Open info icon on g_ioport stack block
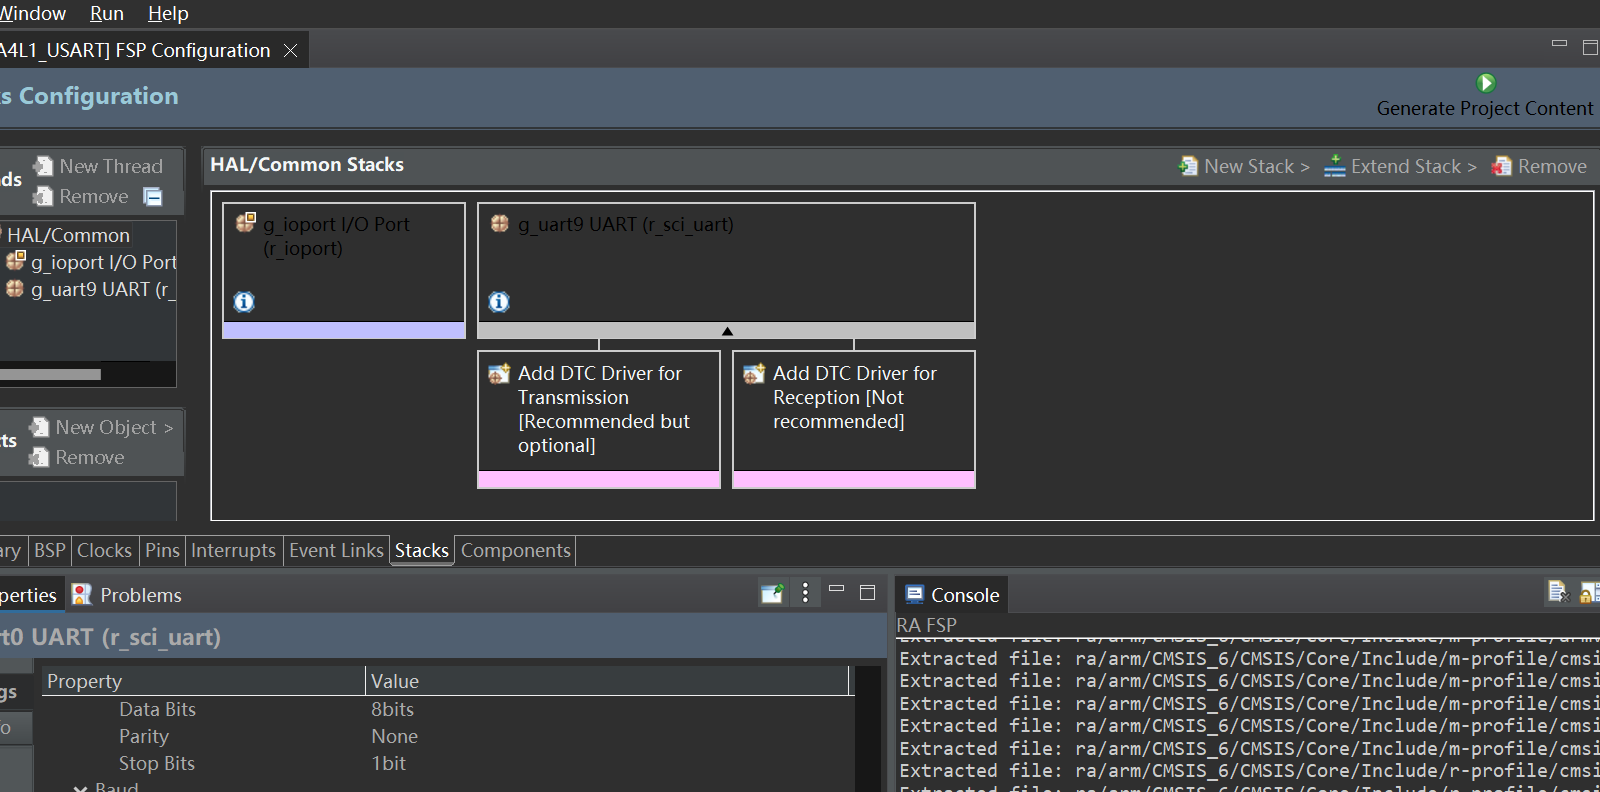This screenshot has height=792, width=1600. pyautogui.click(x=244, y=301)
